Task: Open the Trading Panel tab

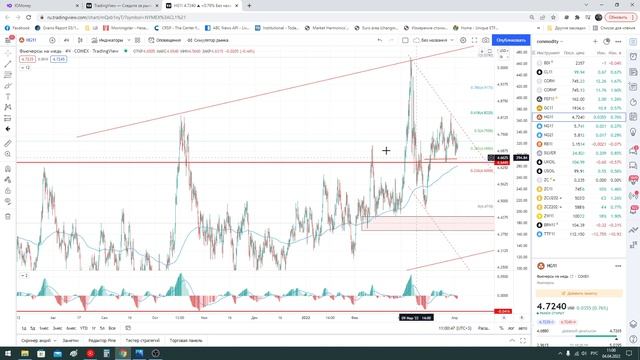Action: (x=186, y=340)
